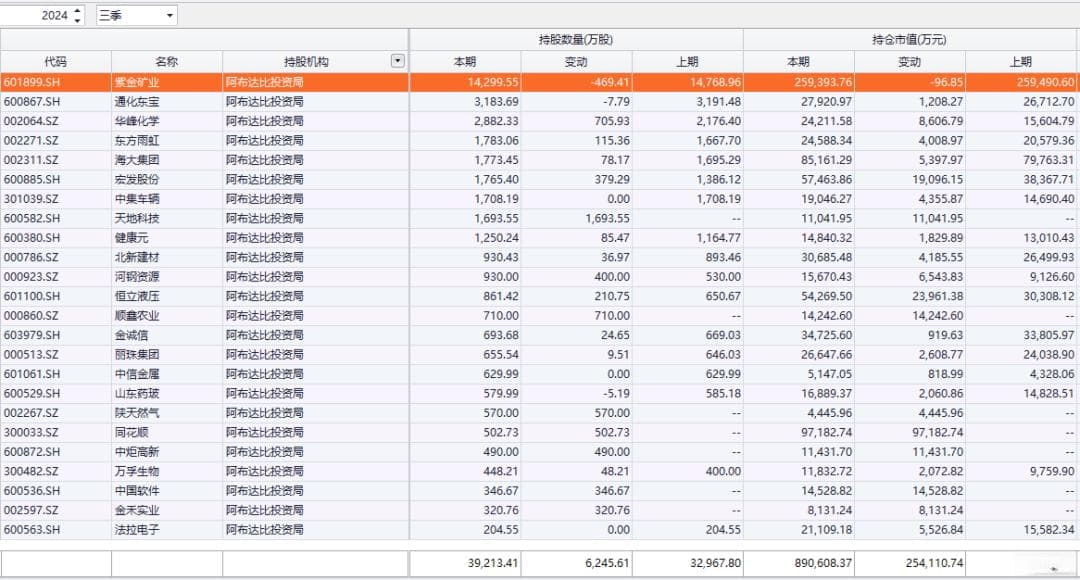Click the total market value 890,608.37
This screenshot has width=1080, height=580.
point(798,563)
